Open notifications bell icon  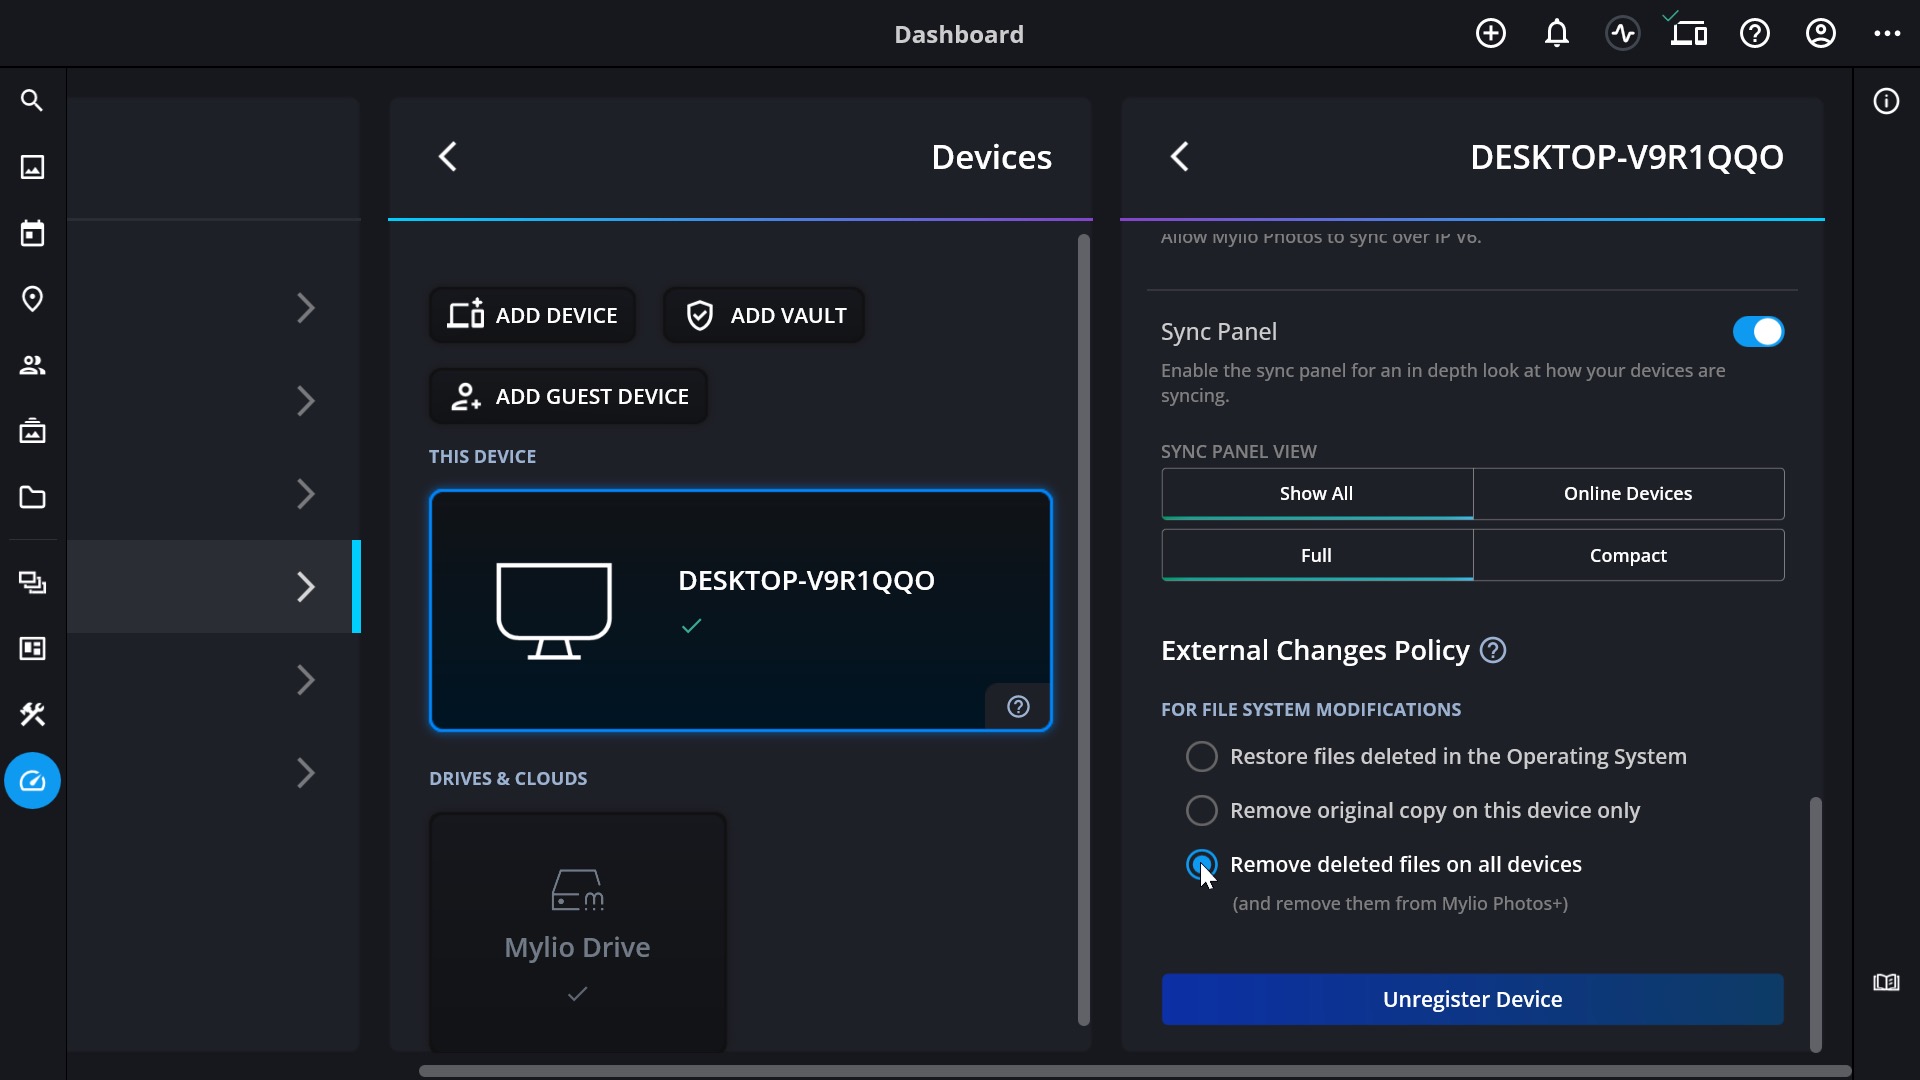(1556, 34)
